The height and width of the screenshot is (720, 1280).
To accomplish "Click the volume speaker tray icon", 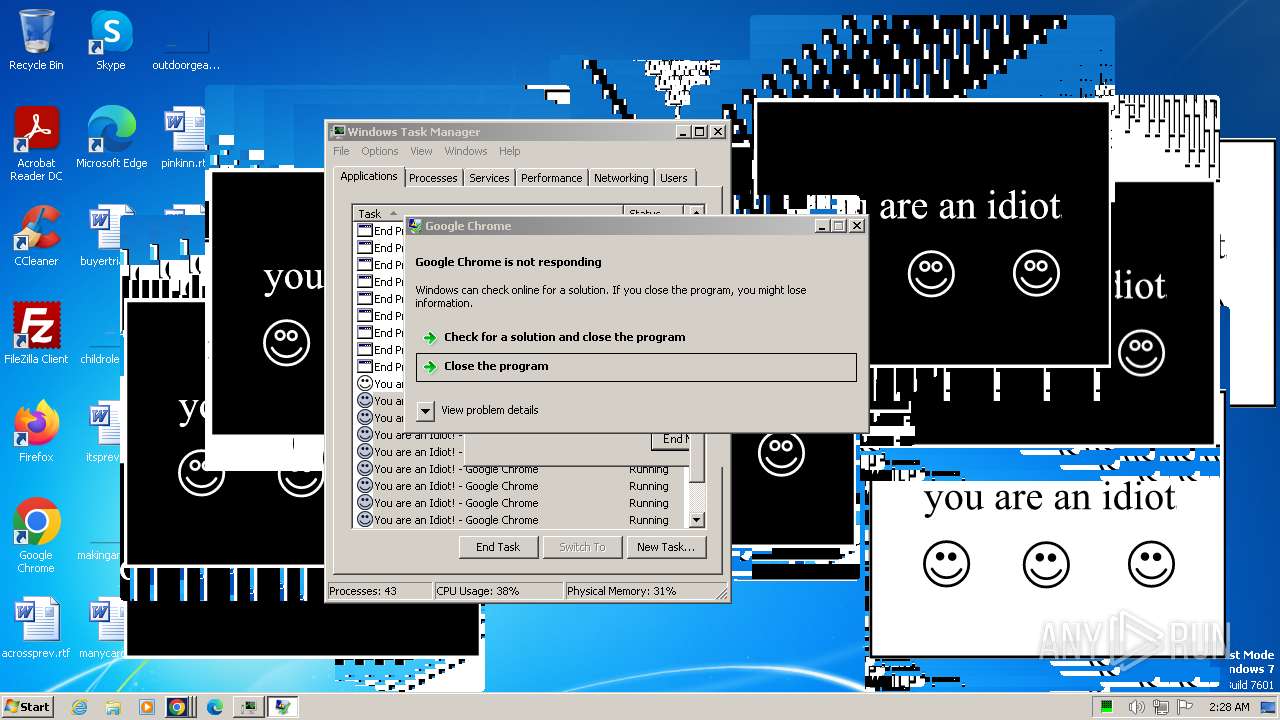I will [x=1136, y=707].
